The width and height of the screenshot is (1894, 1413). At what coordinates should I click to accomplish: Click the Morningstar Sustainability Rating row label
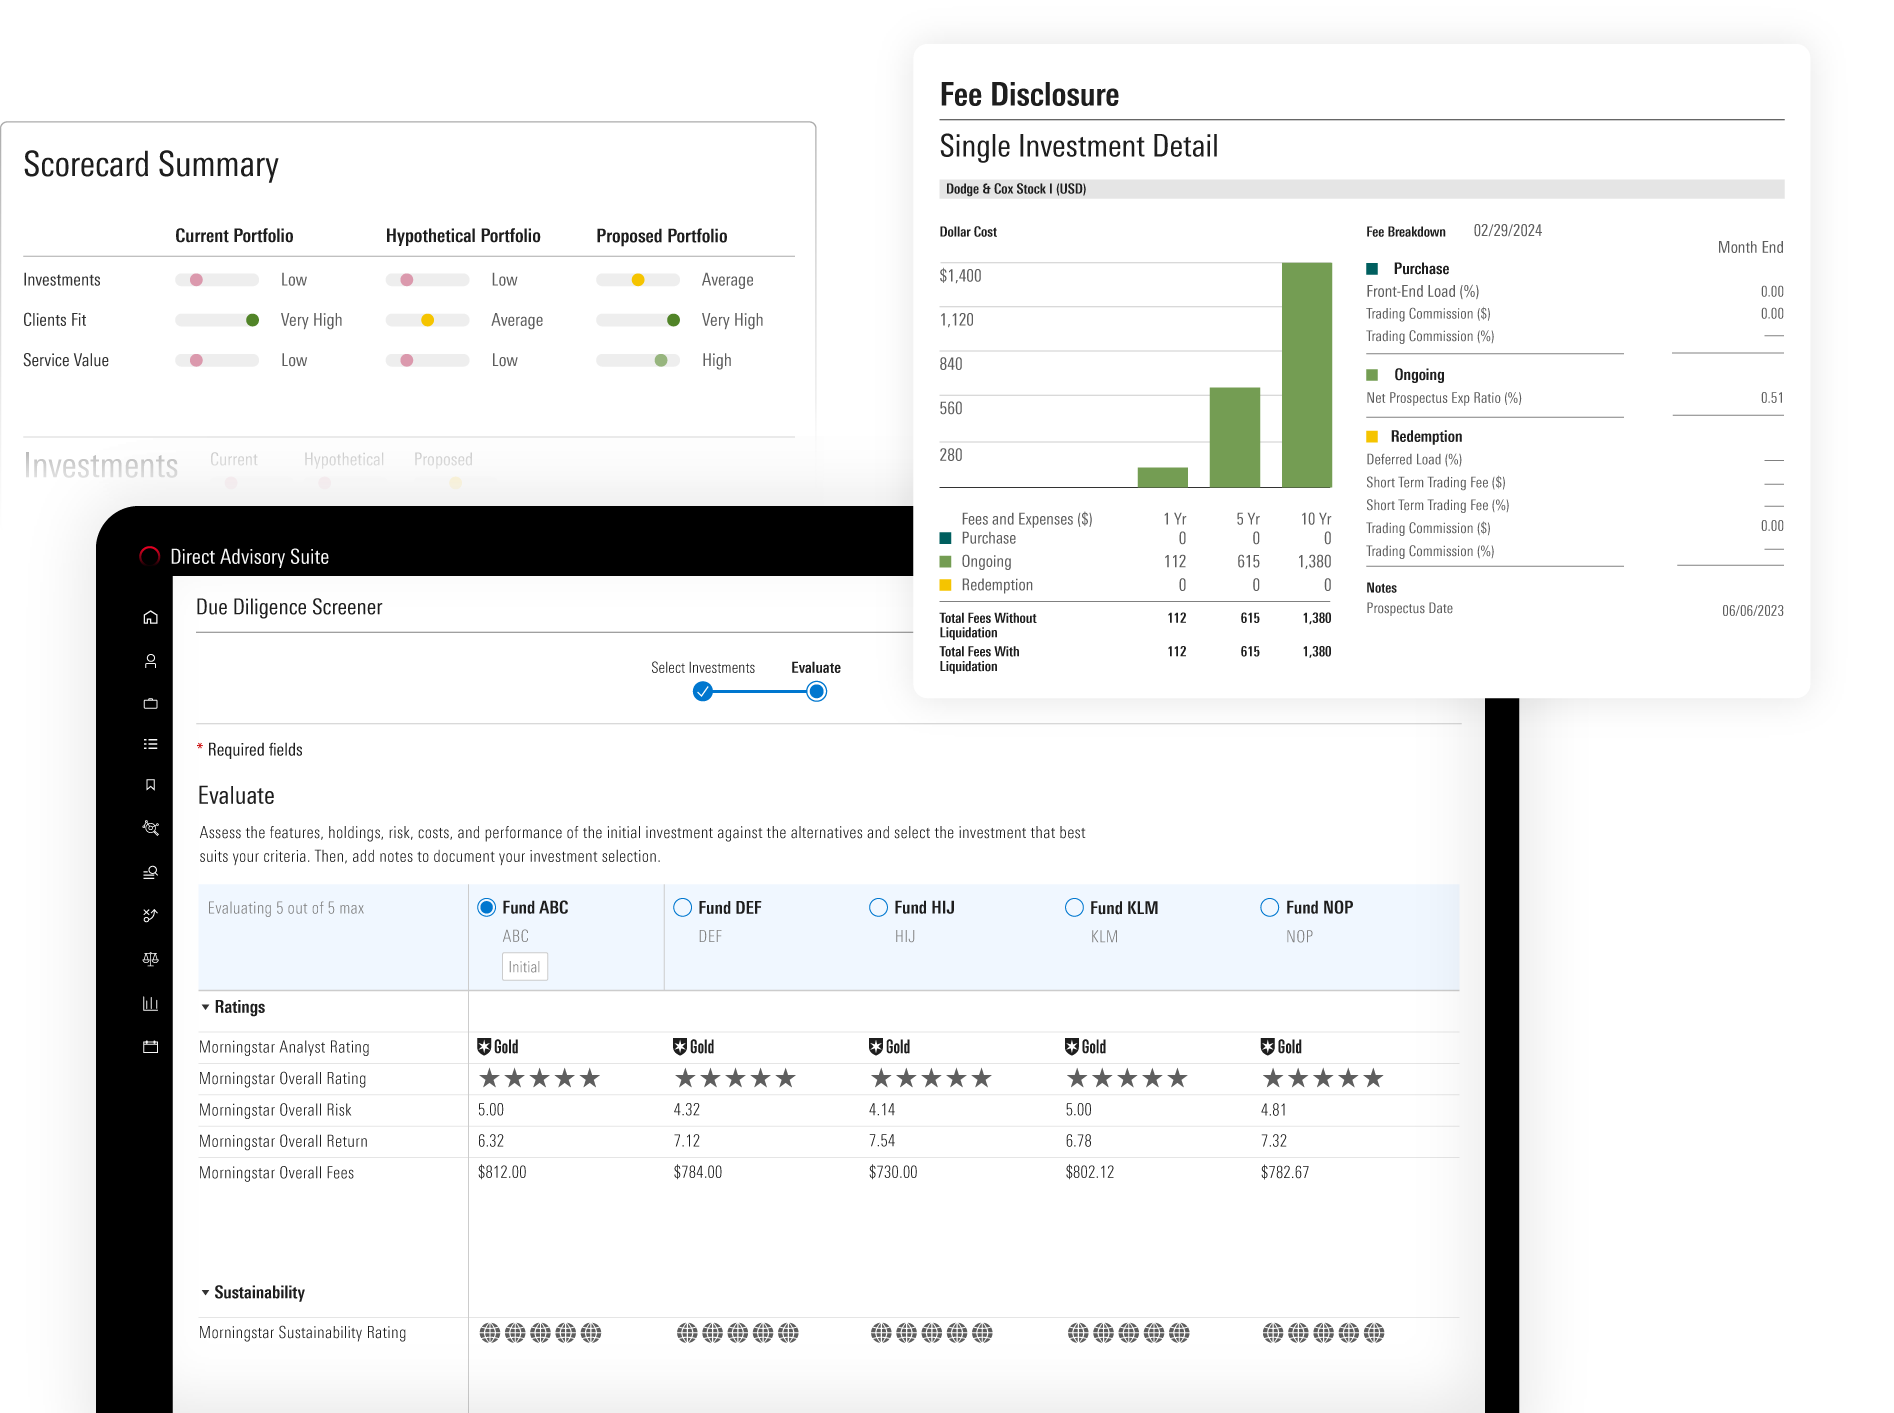coord(303,1333)
